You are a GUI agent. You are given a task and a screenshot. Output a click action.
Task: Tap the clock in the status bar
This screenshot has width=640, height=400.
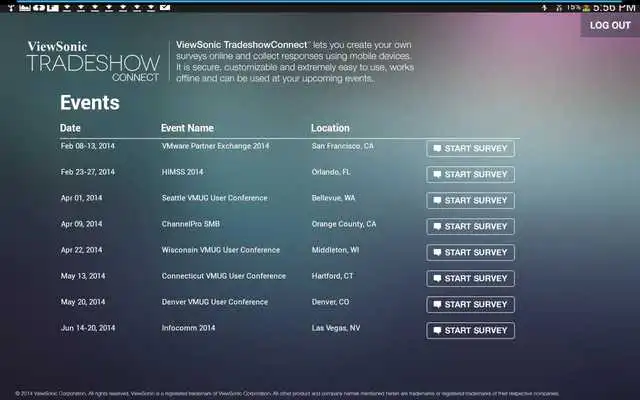[x=614, y=8]
